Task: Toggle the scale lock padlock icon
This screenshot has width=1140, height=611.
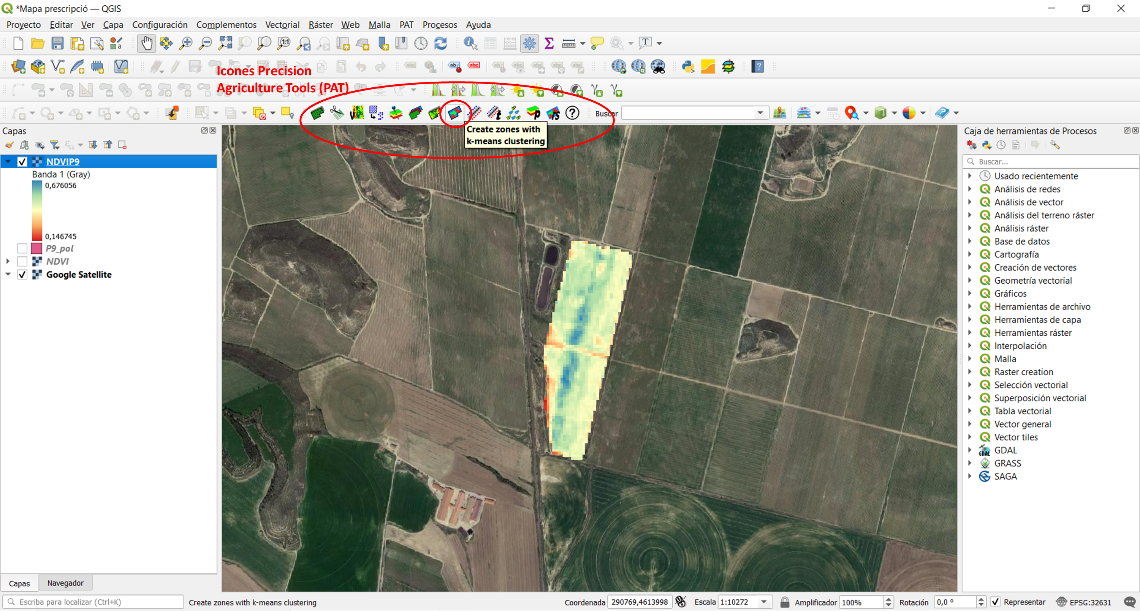Action: [x=784, y=602]
